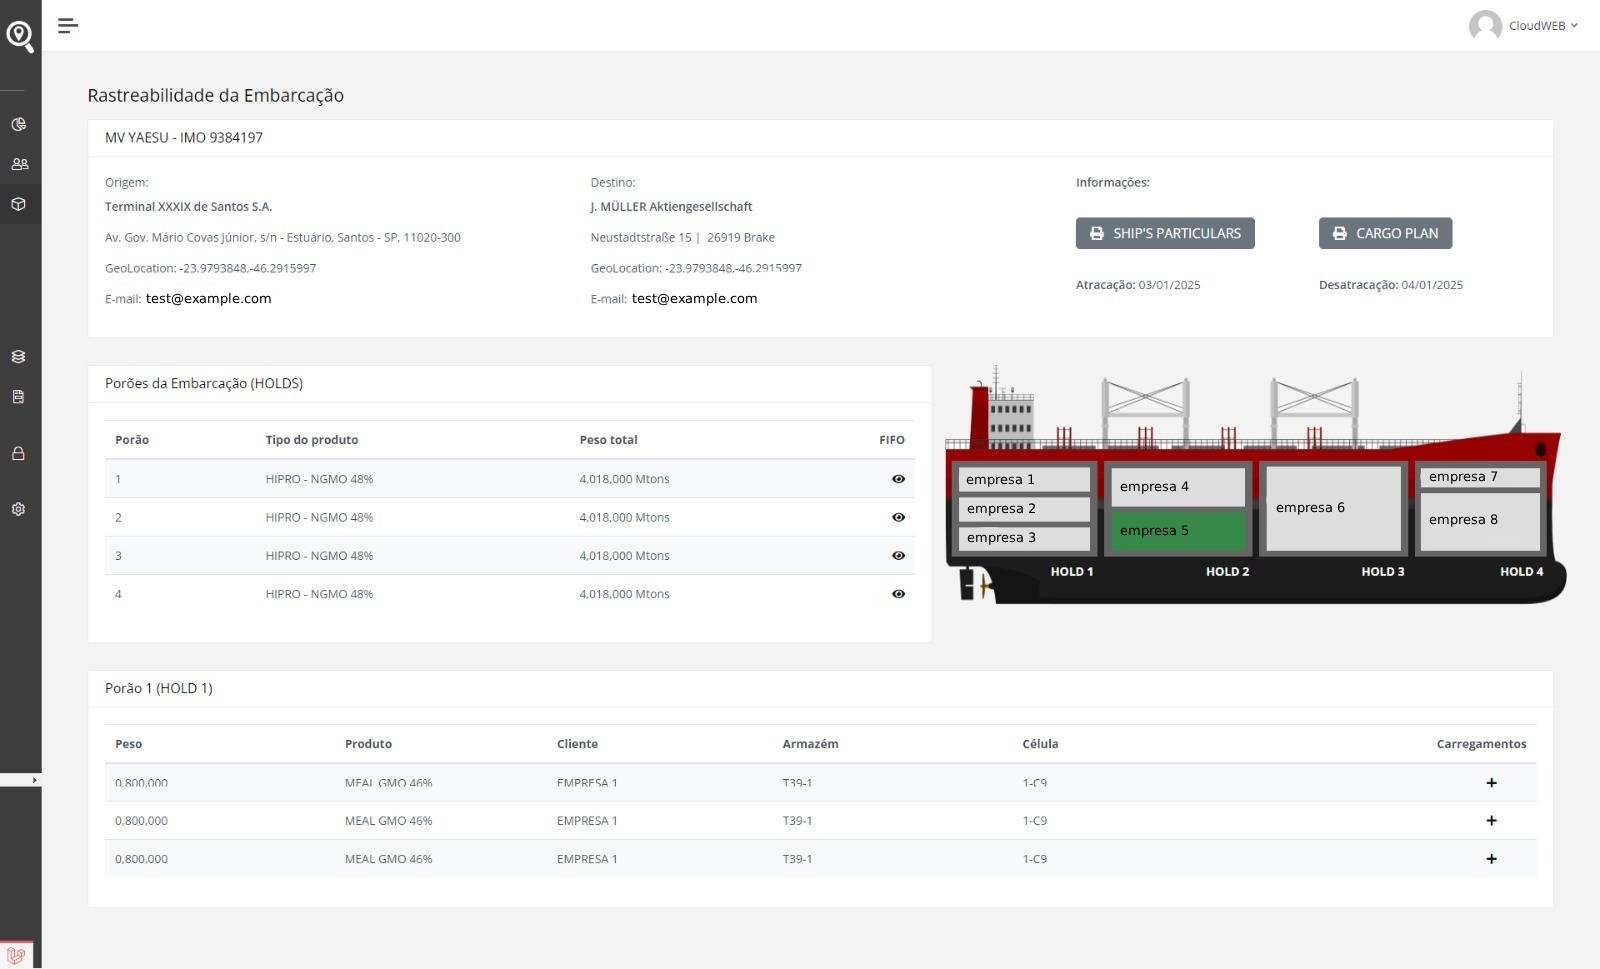1600x969 pixels.
Task: Select the green empresa 5 cargo block
Action: click(1178, 531)
